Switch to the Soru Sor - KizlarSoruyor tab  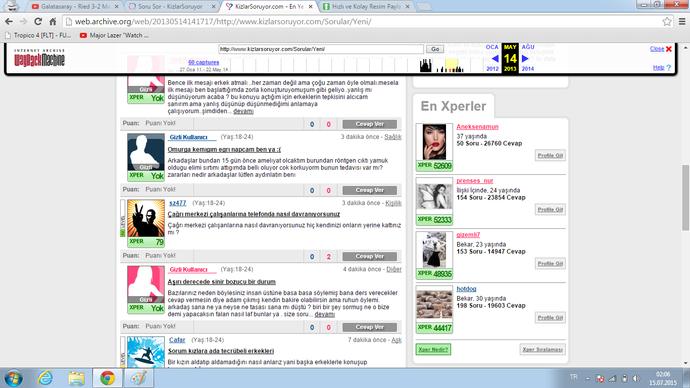[x=170, y=7]
